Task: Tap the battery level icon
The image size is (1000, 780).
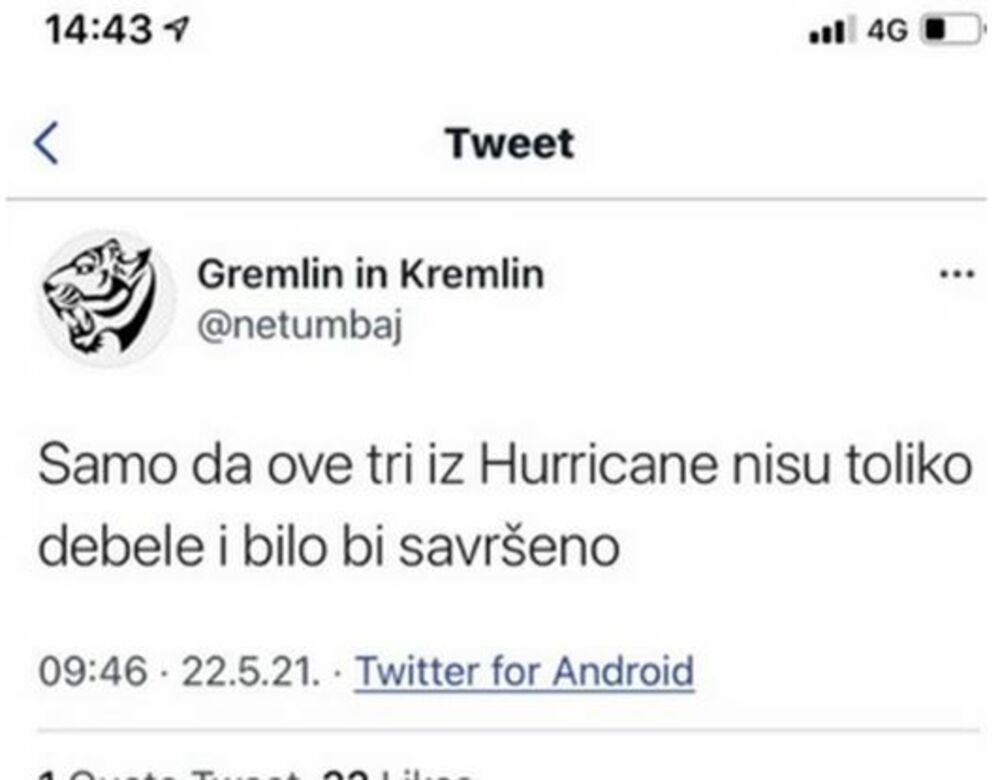Action: (x=951, y=31)
